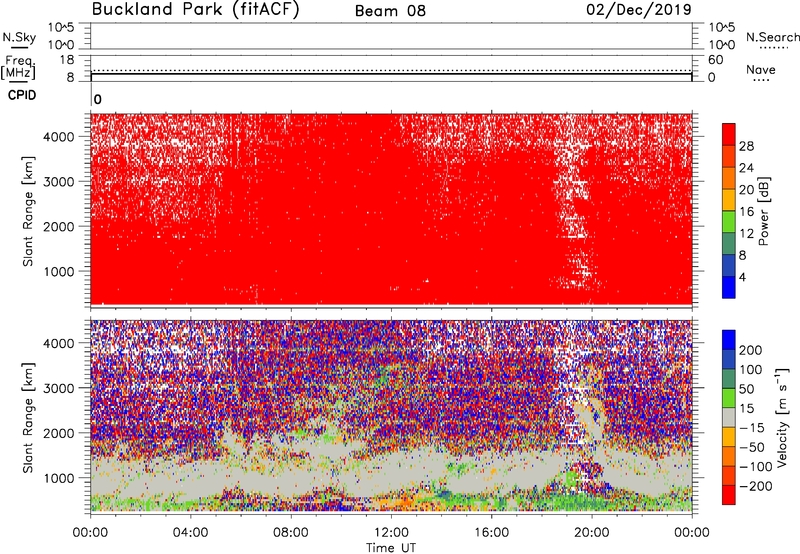This screenshot has height=554, width=800.
Task: Pick the bright blue top Velocity colorbar segment
Action: click(729, 341)
